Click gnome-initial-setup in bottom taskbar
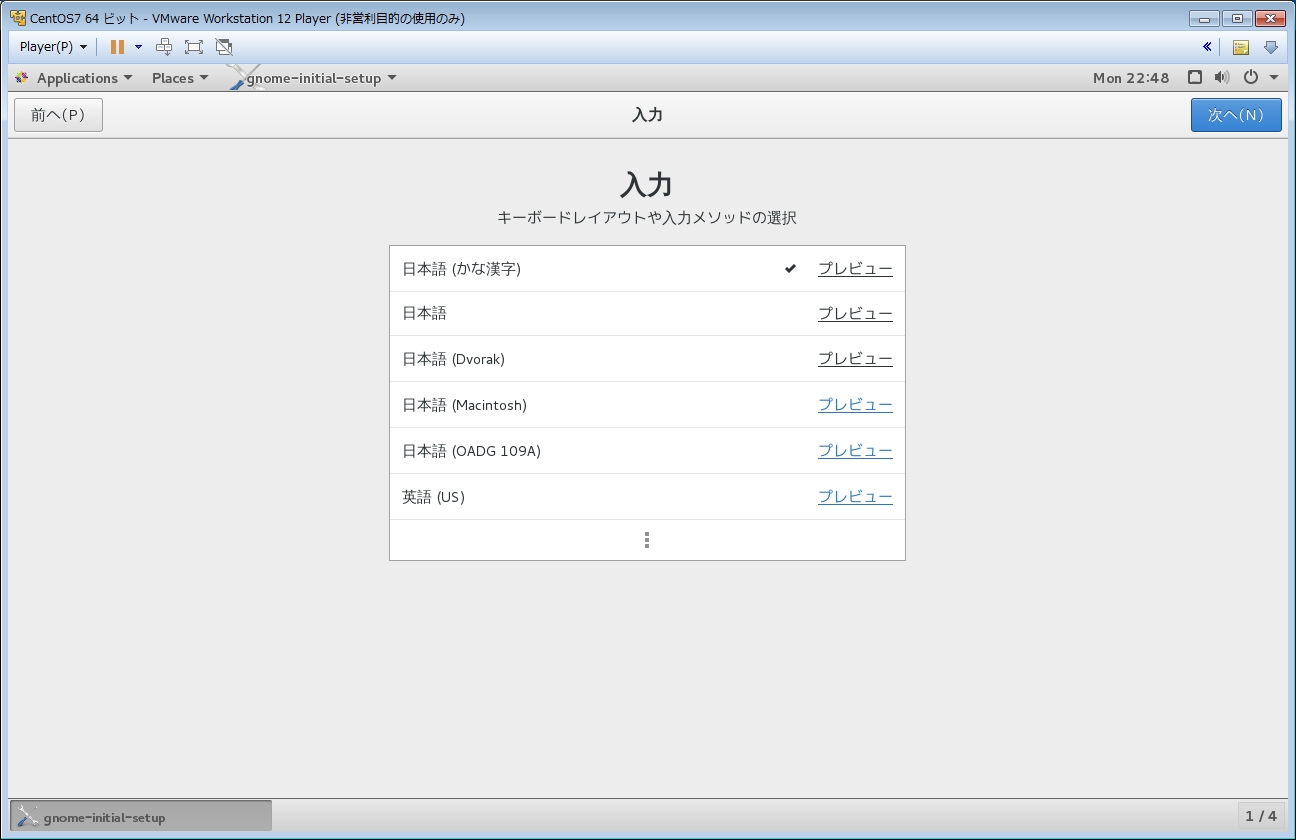 (141, 816)
